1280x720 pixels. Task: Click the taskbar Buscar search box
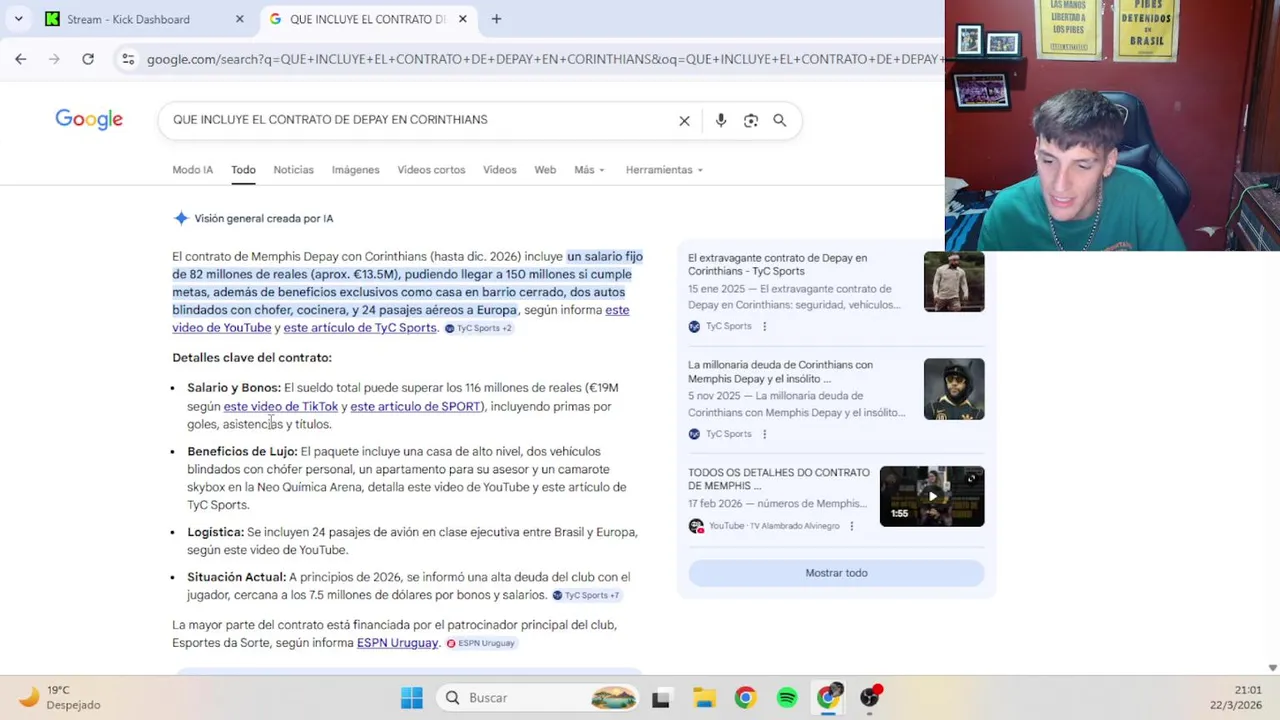[540, 698]
